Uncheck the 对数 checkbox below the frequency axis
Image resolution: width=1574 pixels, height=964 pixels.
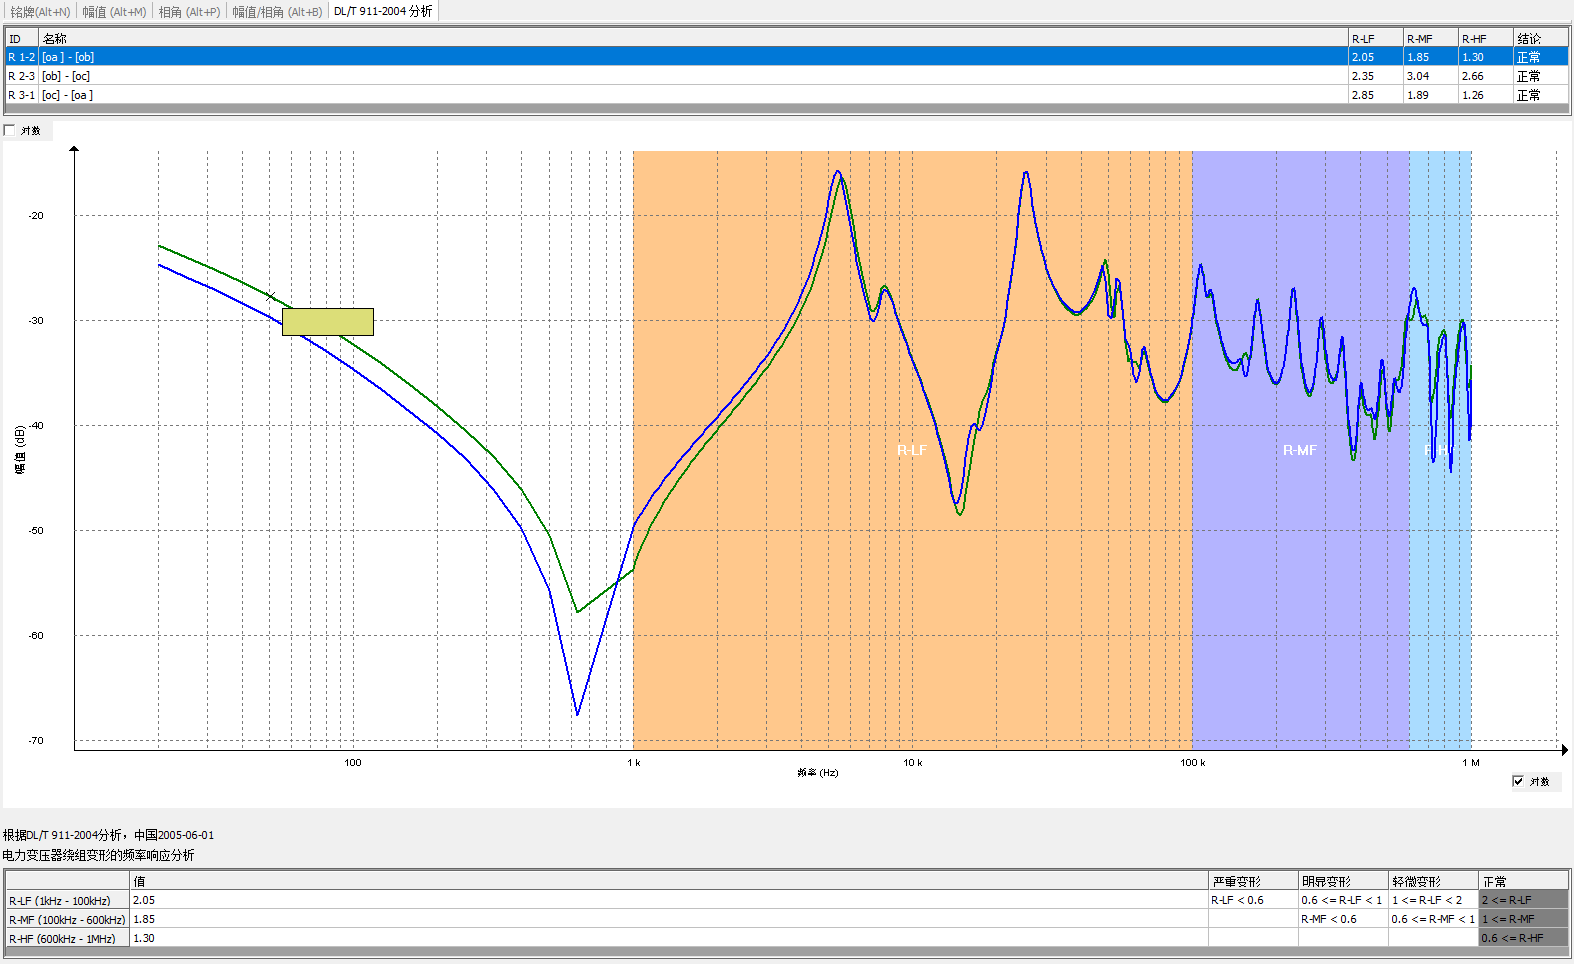click(1518, 781)
